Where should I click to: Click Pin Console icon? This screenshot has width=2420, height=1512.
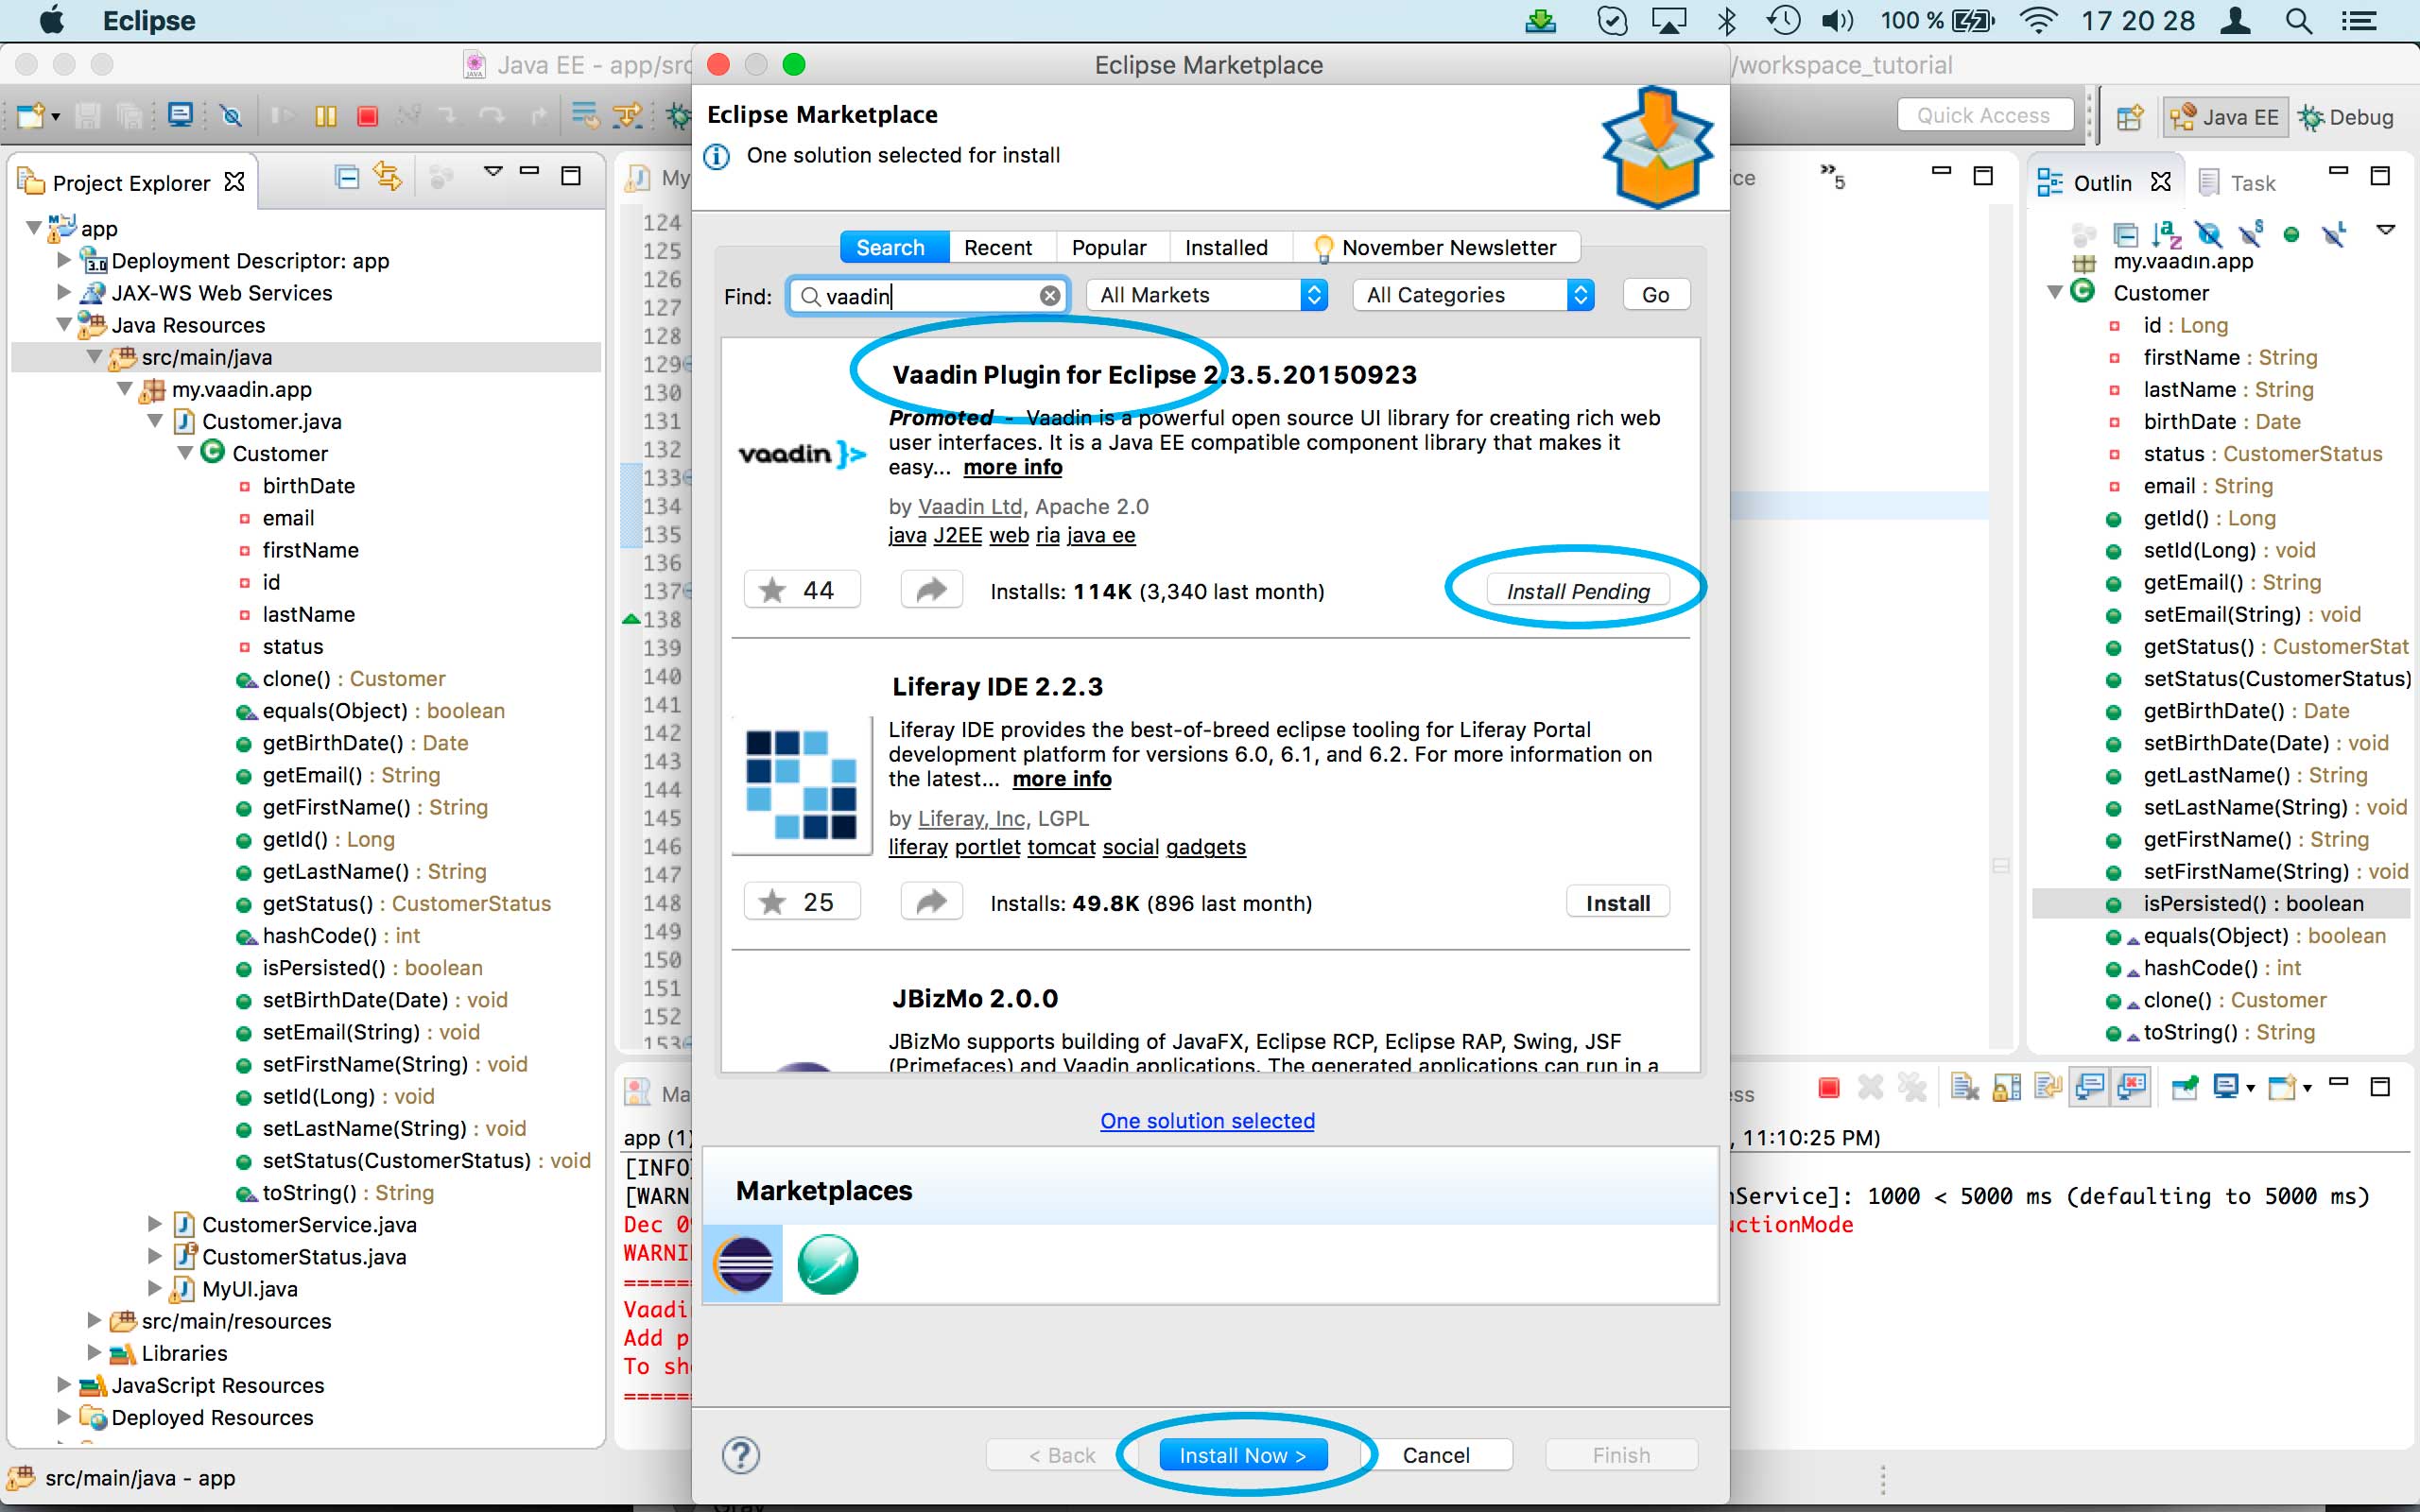pyautogui.click(x=2184, y=1087)
